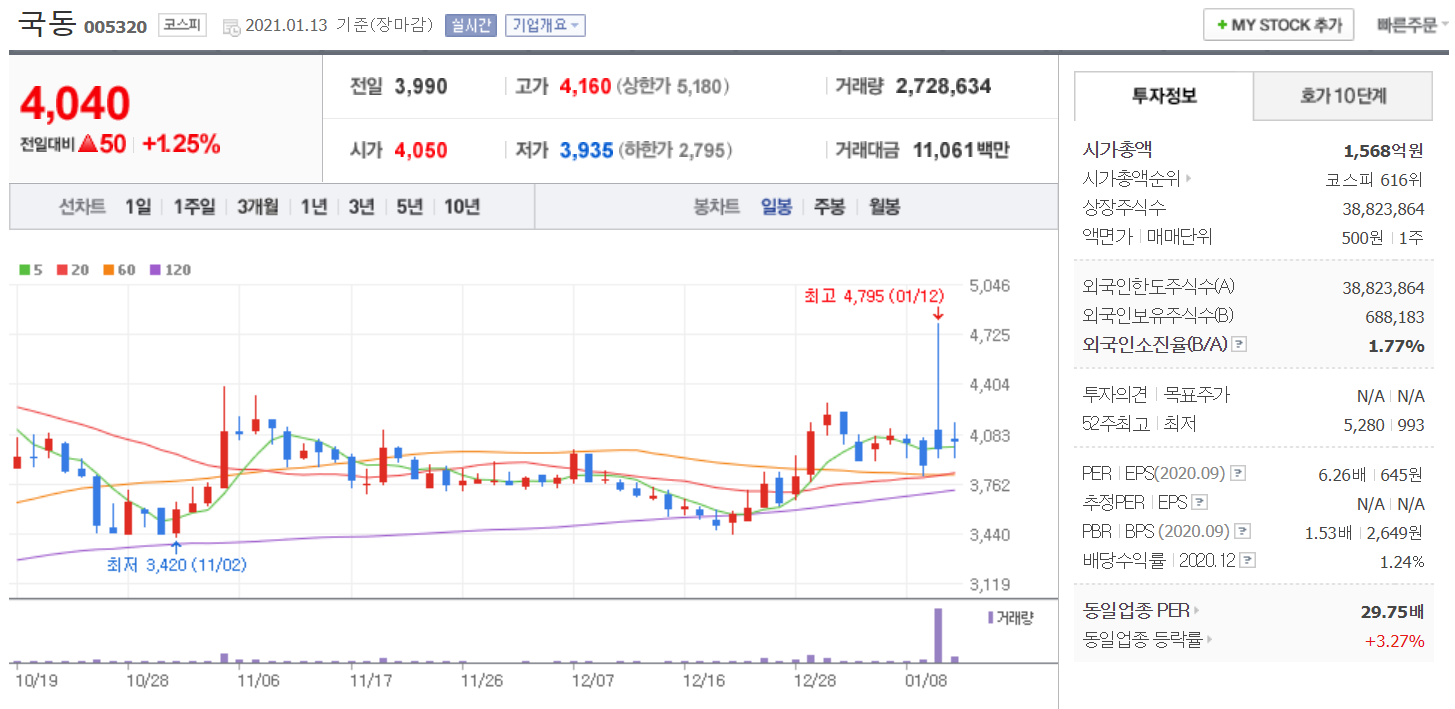Switch candle chart to 주봉

tap(828, 206)
